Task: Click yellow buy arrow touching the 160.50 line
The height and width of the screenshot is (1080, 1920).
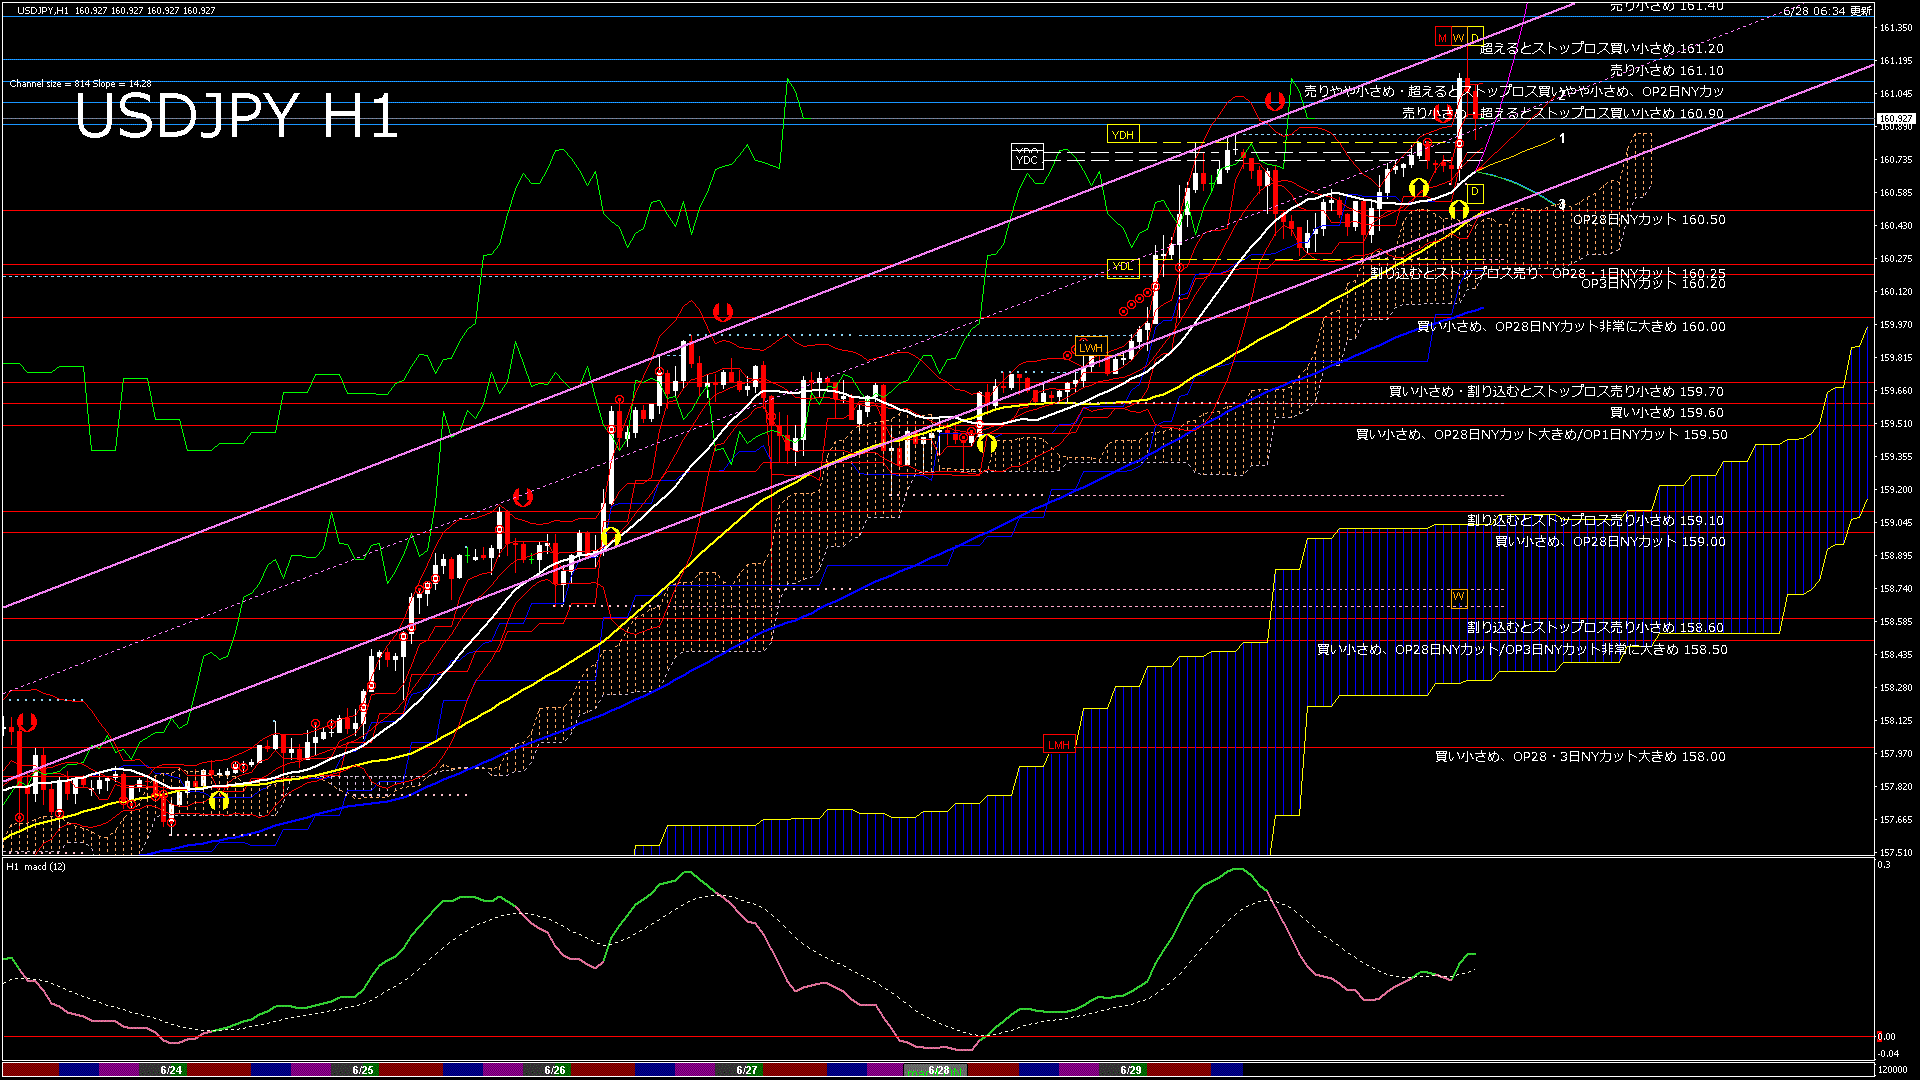Action: tap(1458, 210)
